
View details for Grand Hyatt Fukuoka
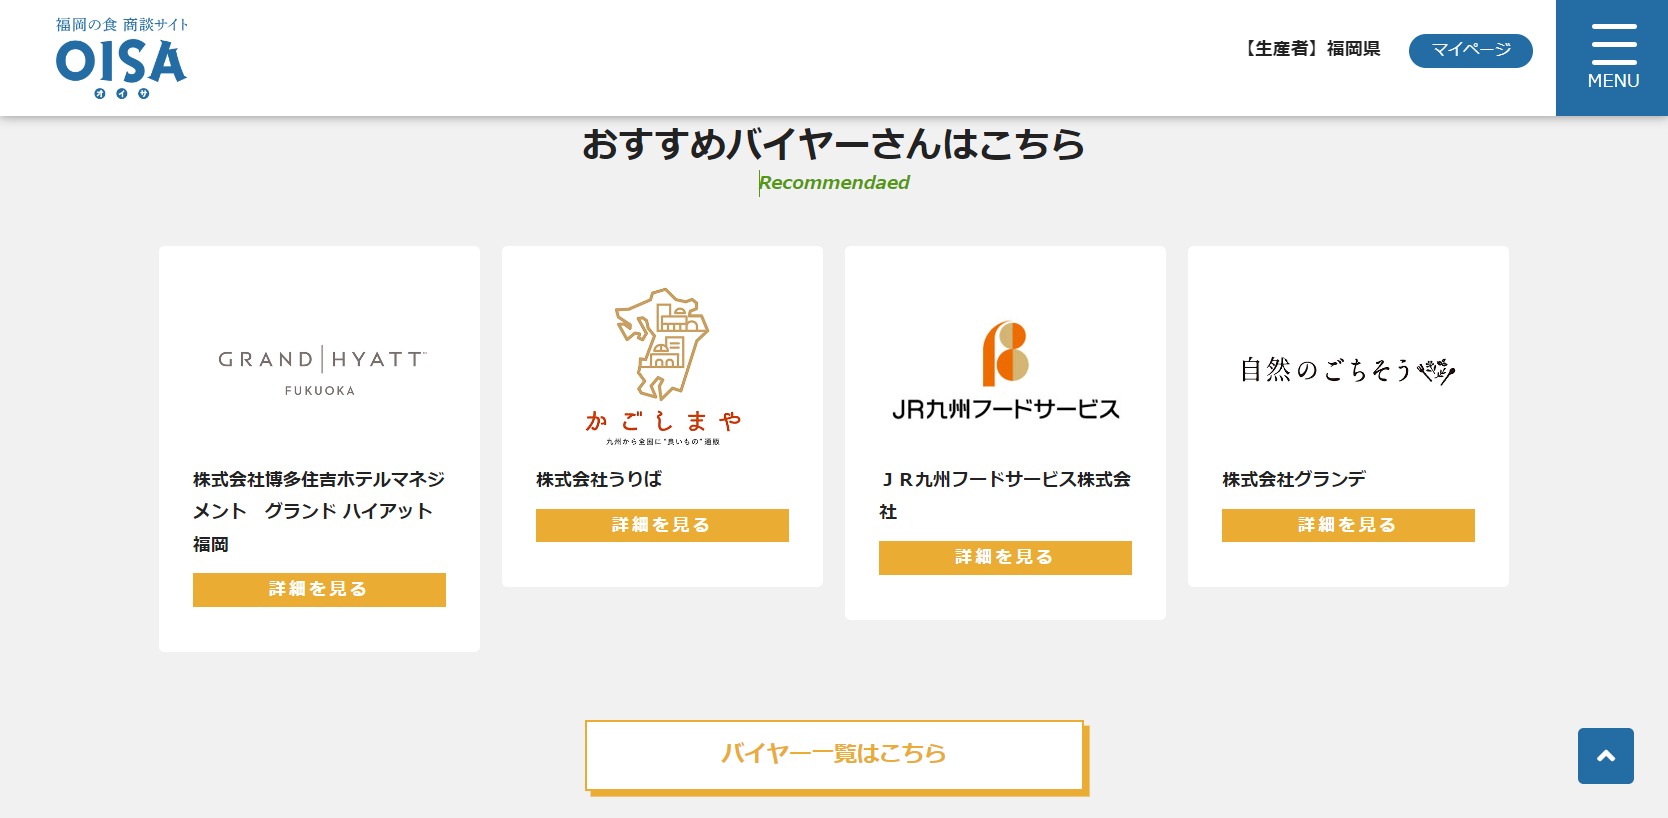(319, 590)
